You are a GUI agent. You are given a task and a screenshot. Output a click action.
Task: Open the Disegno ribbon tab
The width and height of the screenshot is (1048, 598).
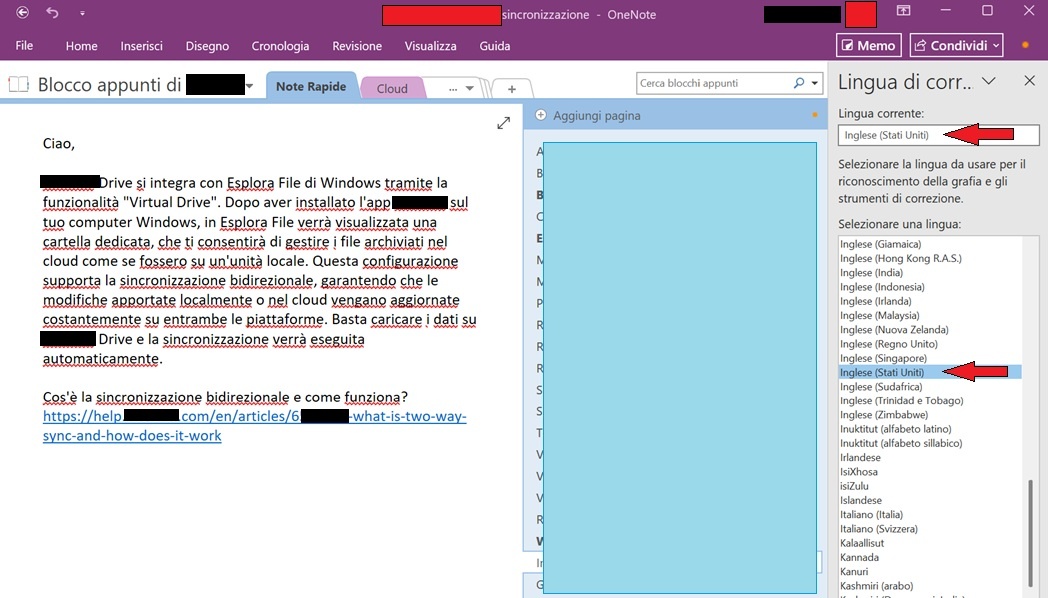tap(207, 46)
